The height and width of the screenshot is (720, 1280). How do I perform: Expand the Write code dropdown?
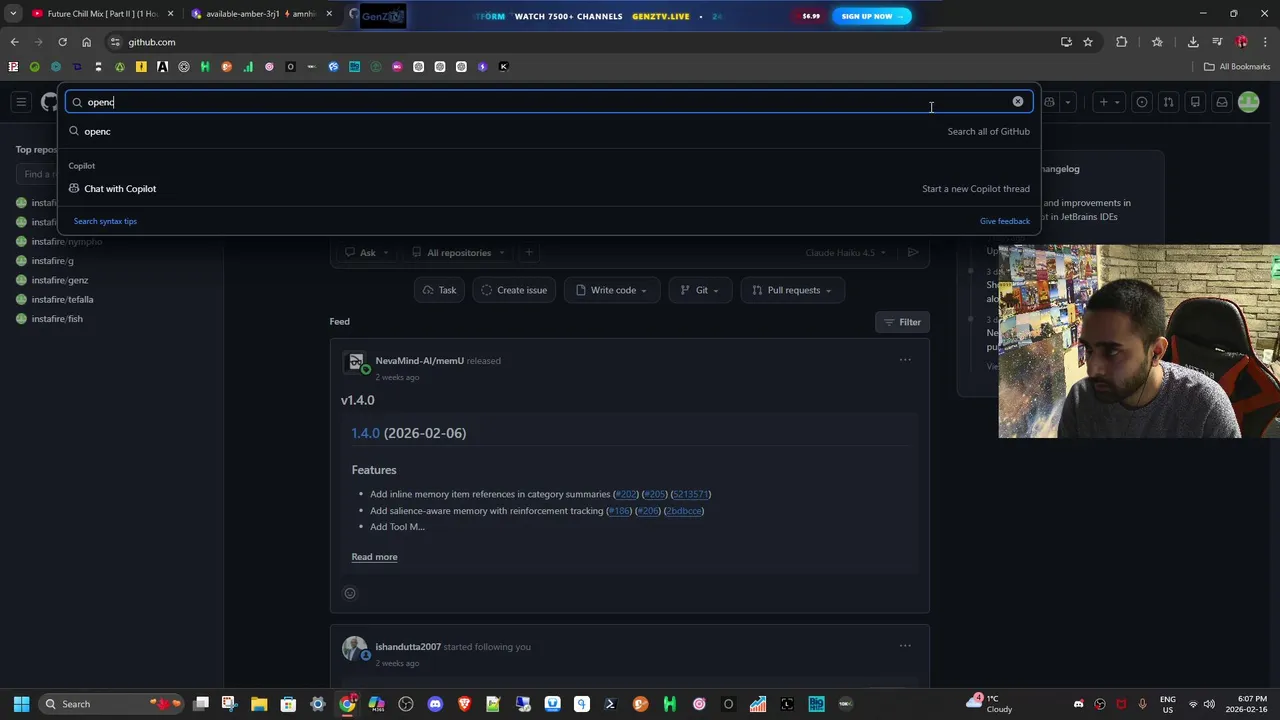pos(612,290)
